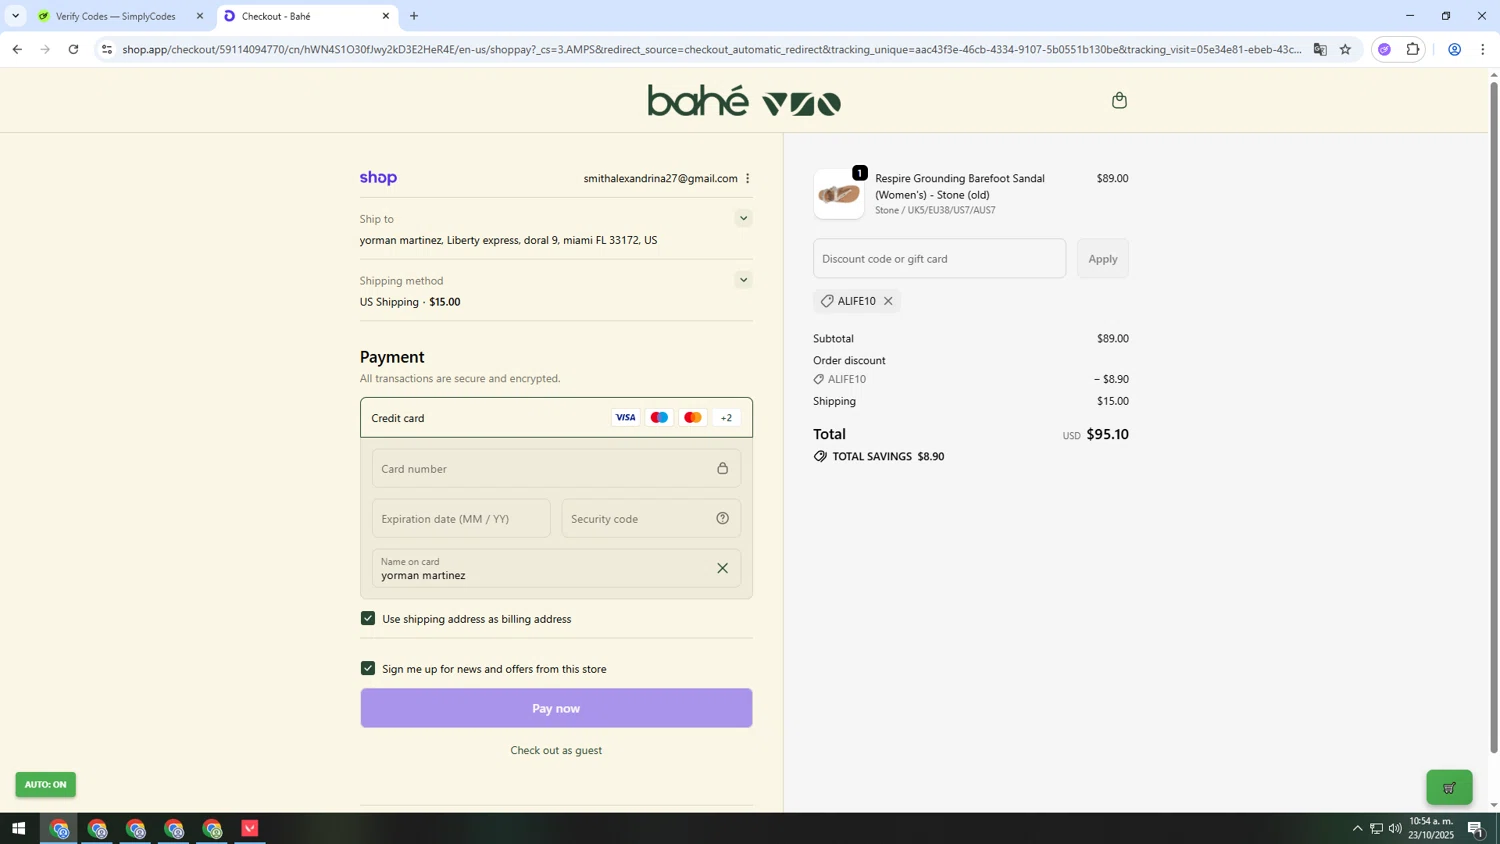Bookmark this page with the star icon
Image resolution: width=1500 pixels, height=844 pixels.
(x=1346, y=49)
